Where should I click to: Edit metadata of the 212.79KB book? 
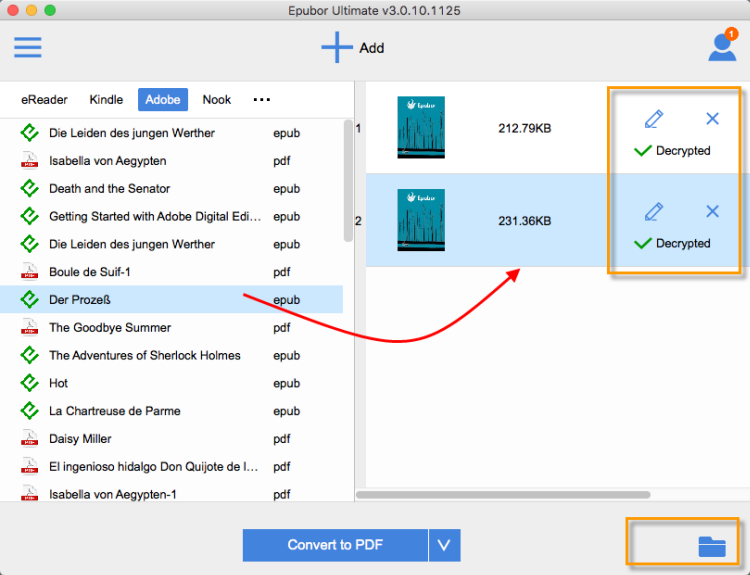[x=654, y=119]
